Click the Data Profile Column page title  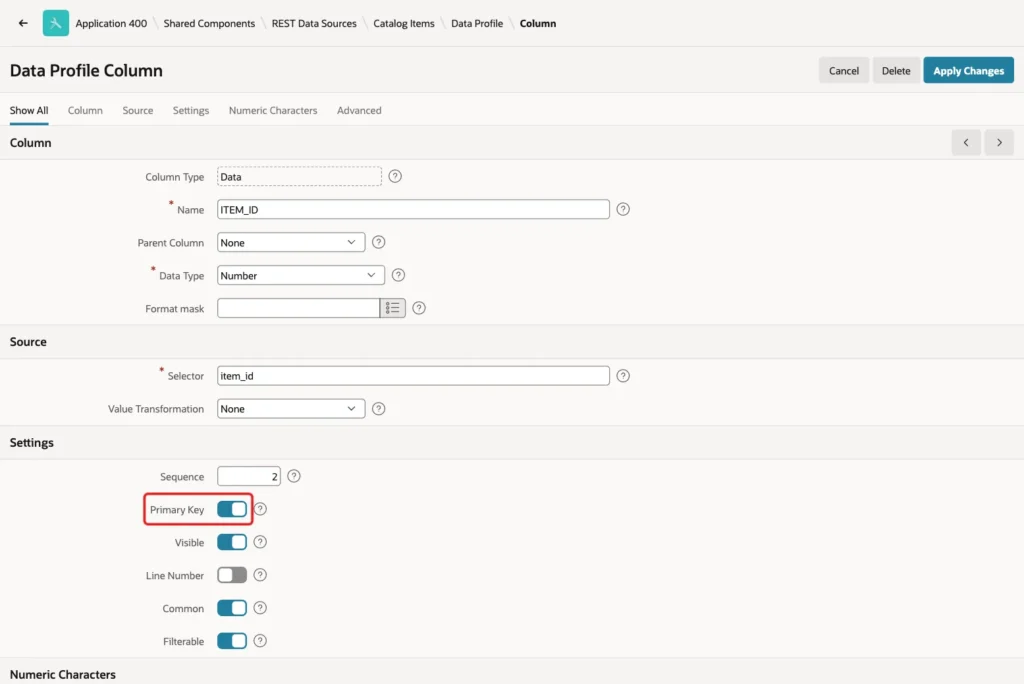(x=86, y=71)
